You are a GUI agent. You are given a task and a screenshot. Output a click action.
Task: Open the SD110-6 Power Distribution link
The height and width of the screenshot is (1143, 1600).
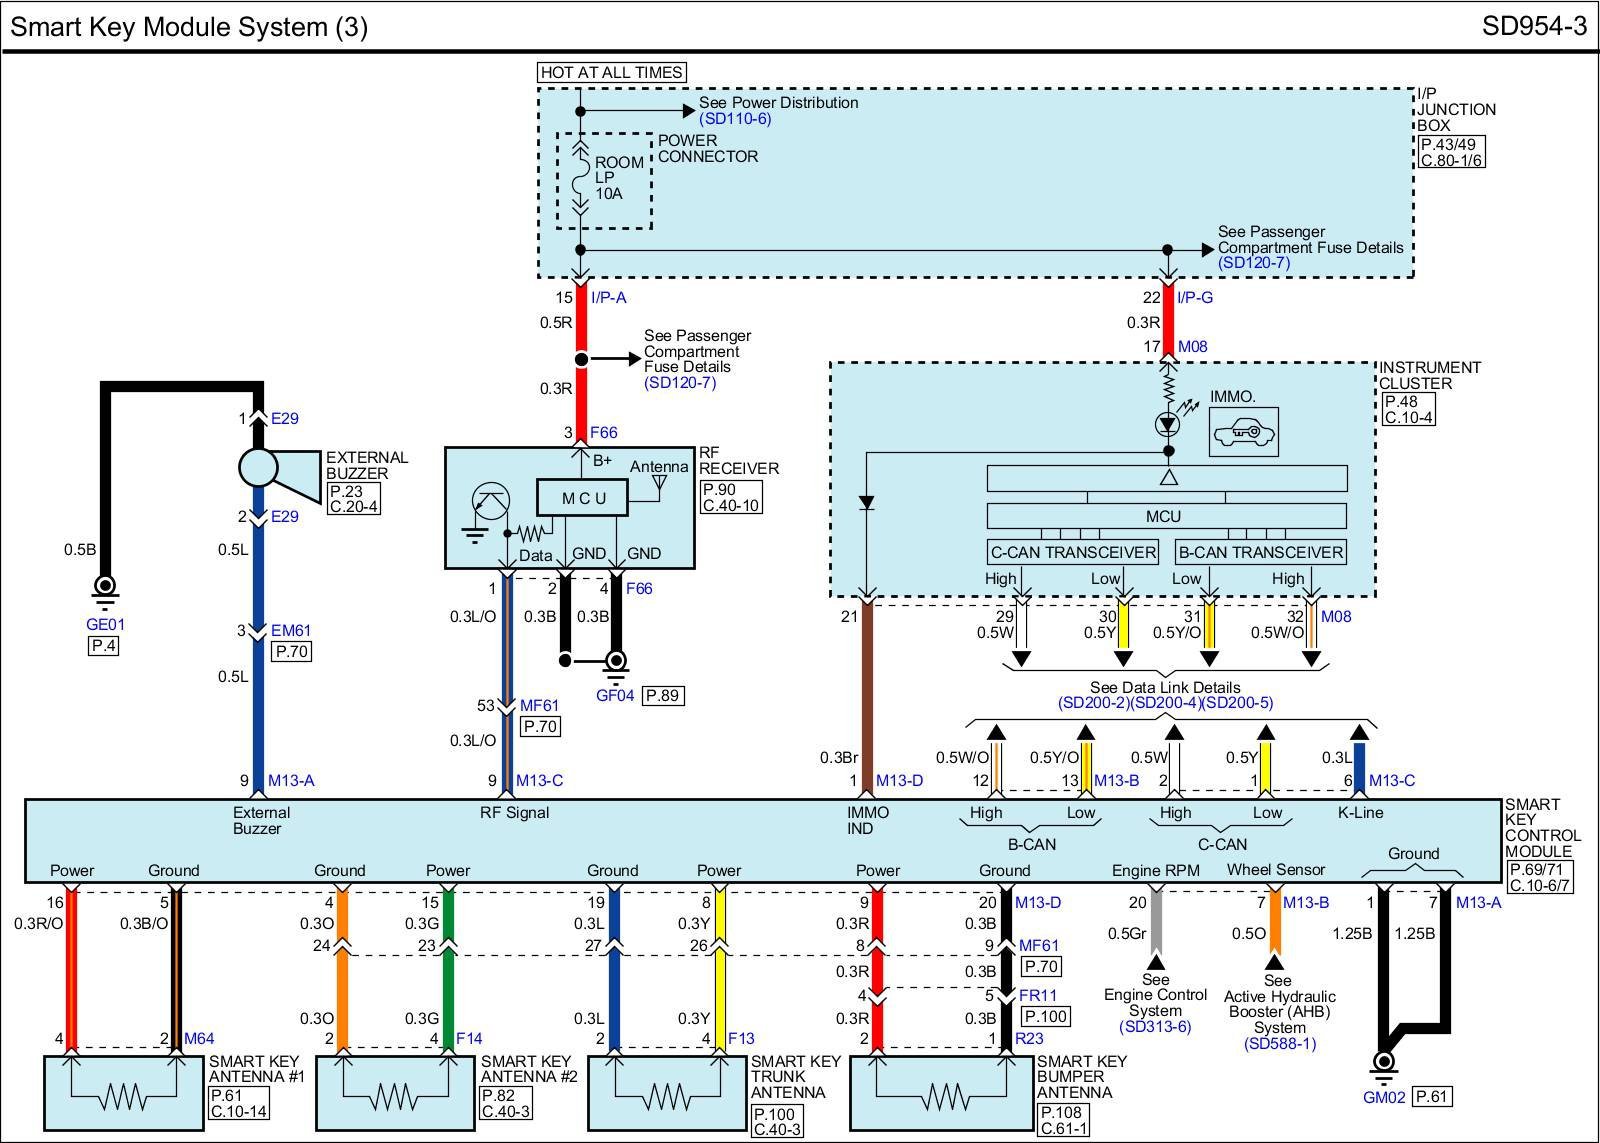point(735,119)
